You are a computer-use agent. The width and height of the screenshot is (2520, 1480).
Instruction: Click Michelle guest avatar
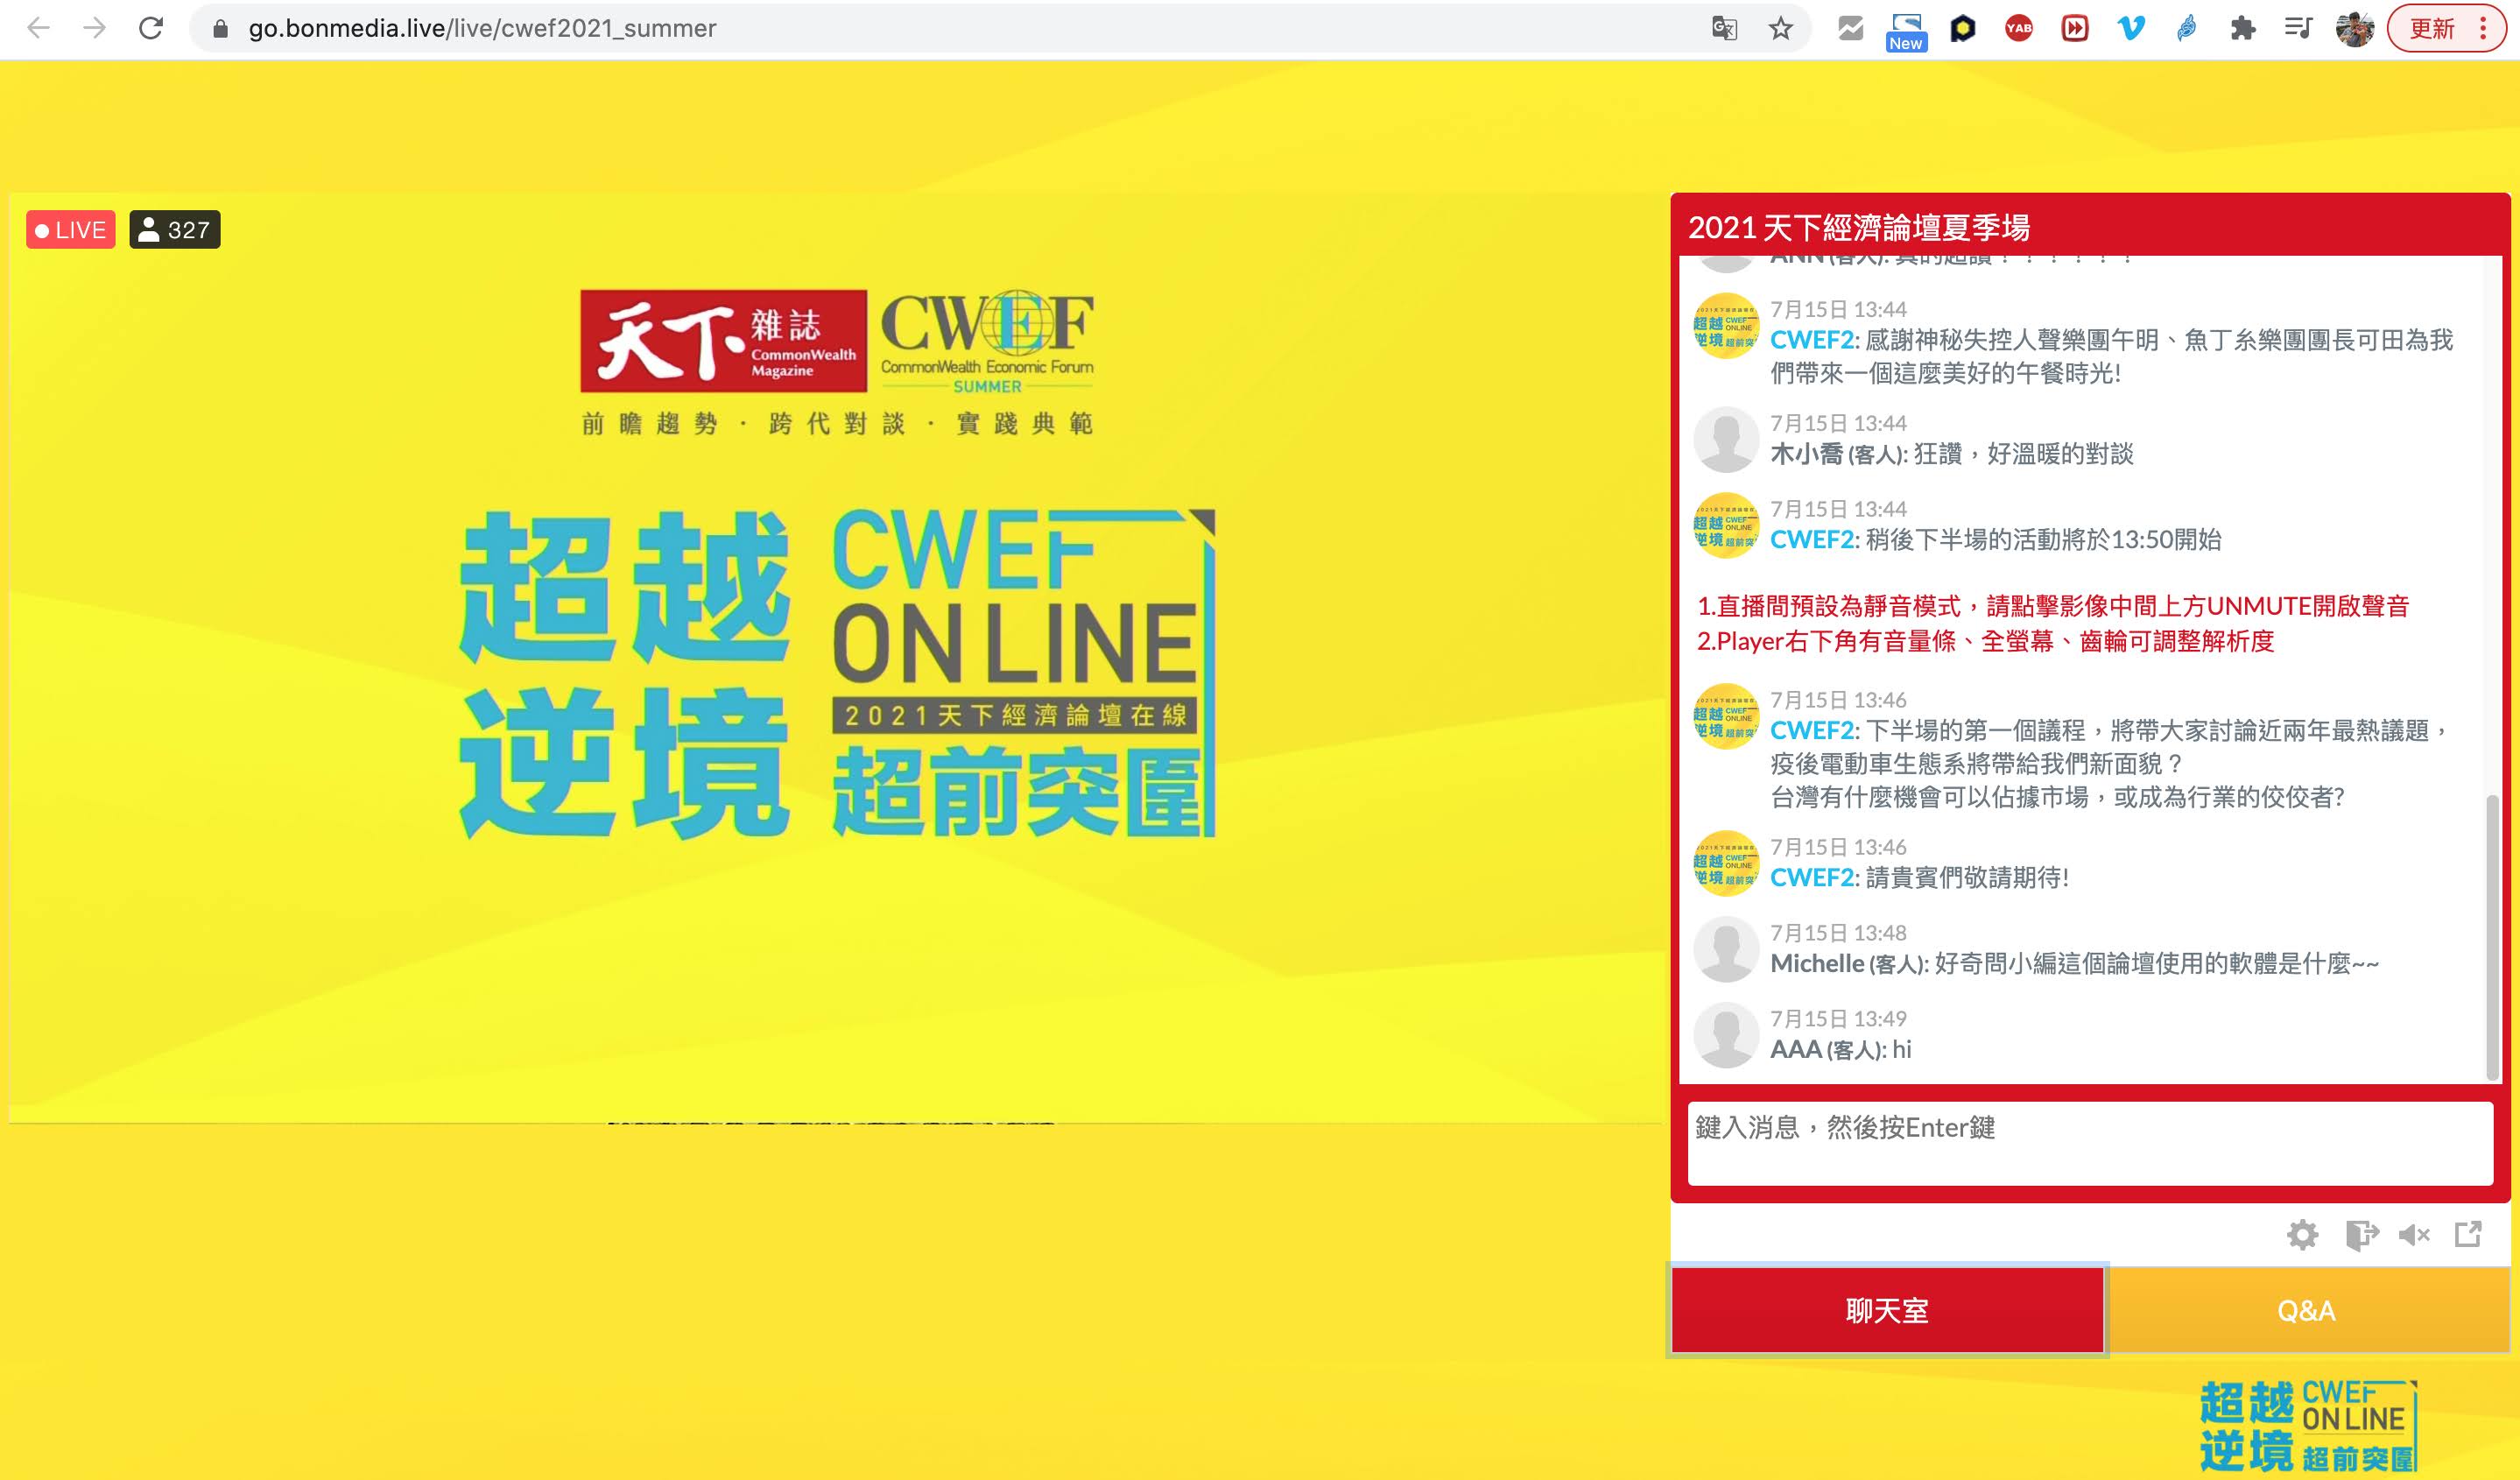1726,950
